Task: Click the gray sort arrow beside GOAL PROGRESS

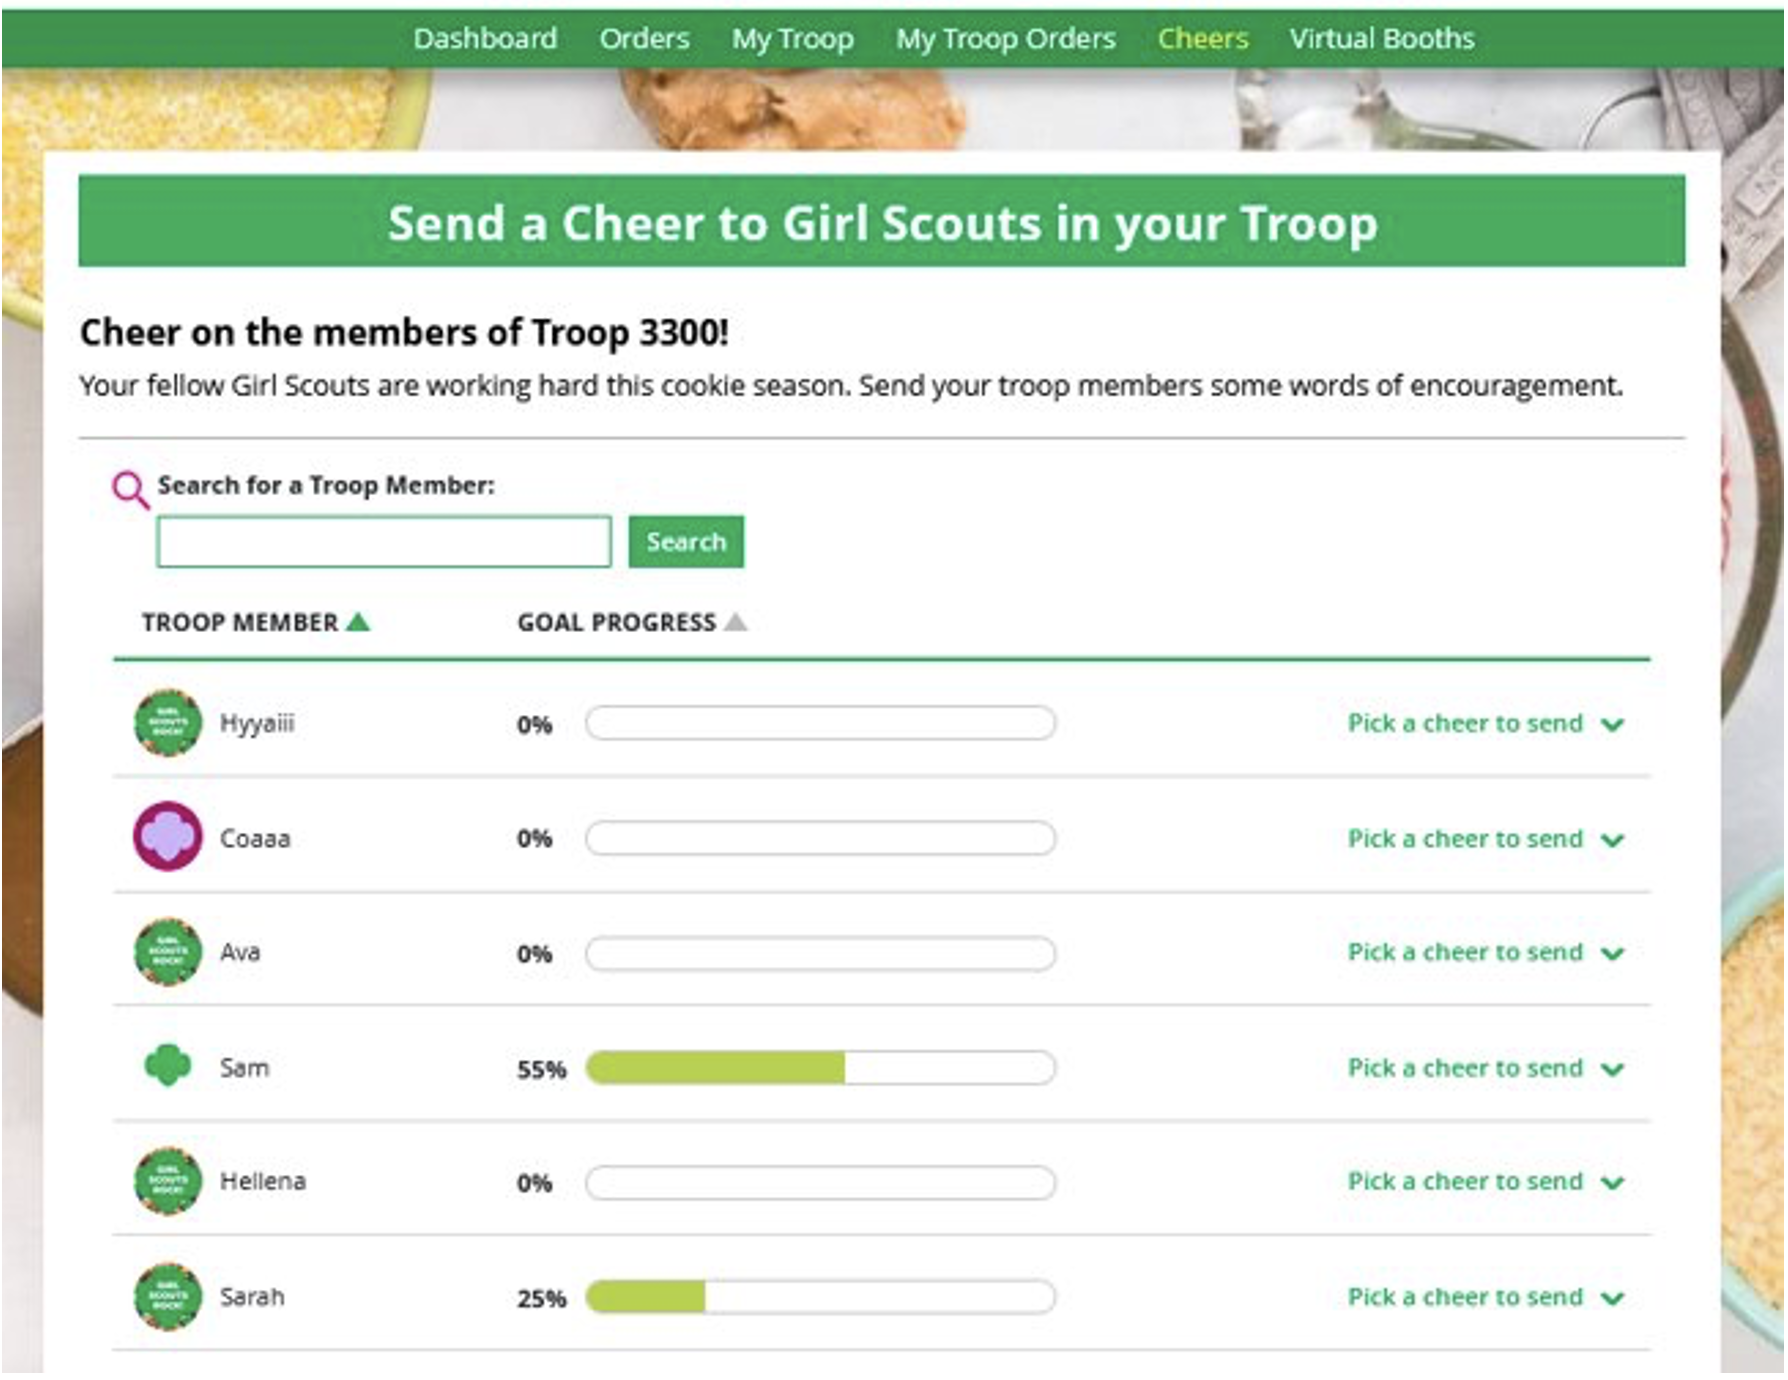Action: [x=737, y=621]
